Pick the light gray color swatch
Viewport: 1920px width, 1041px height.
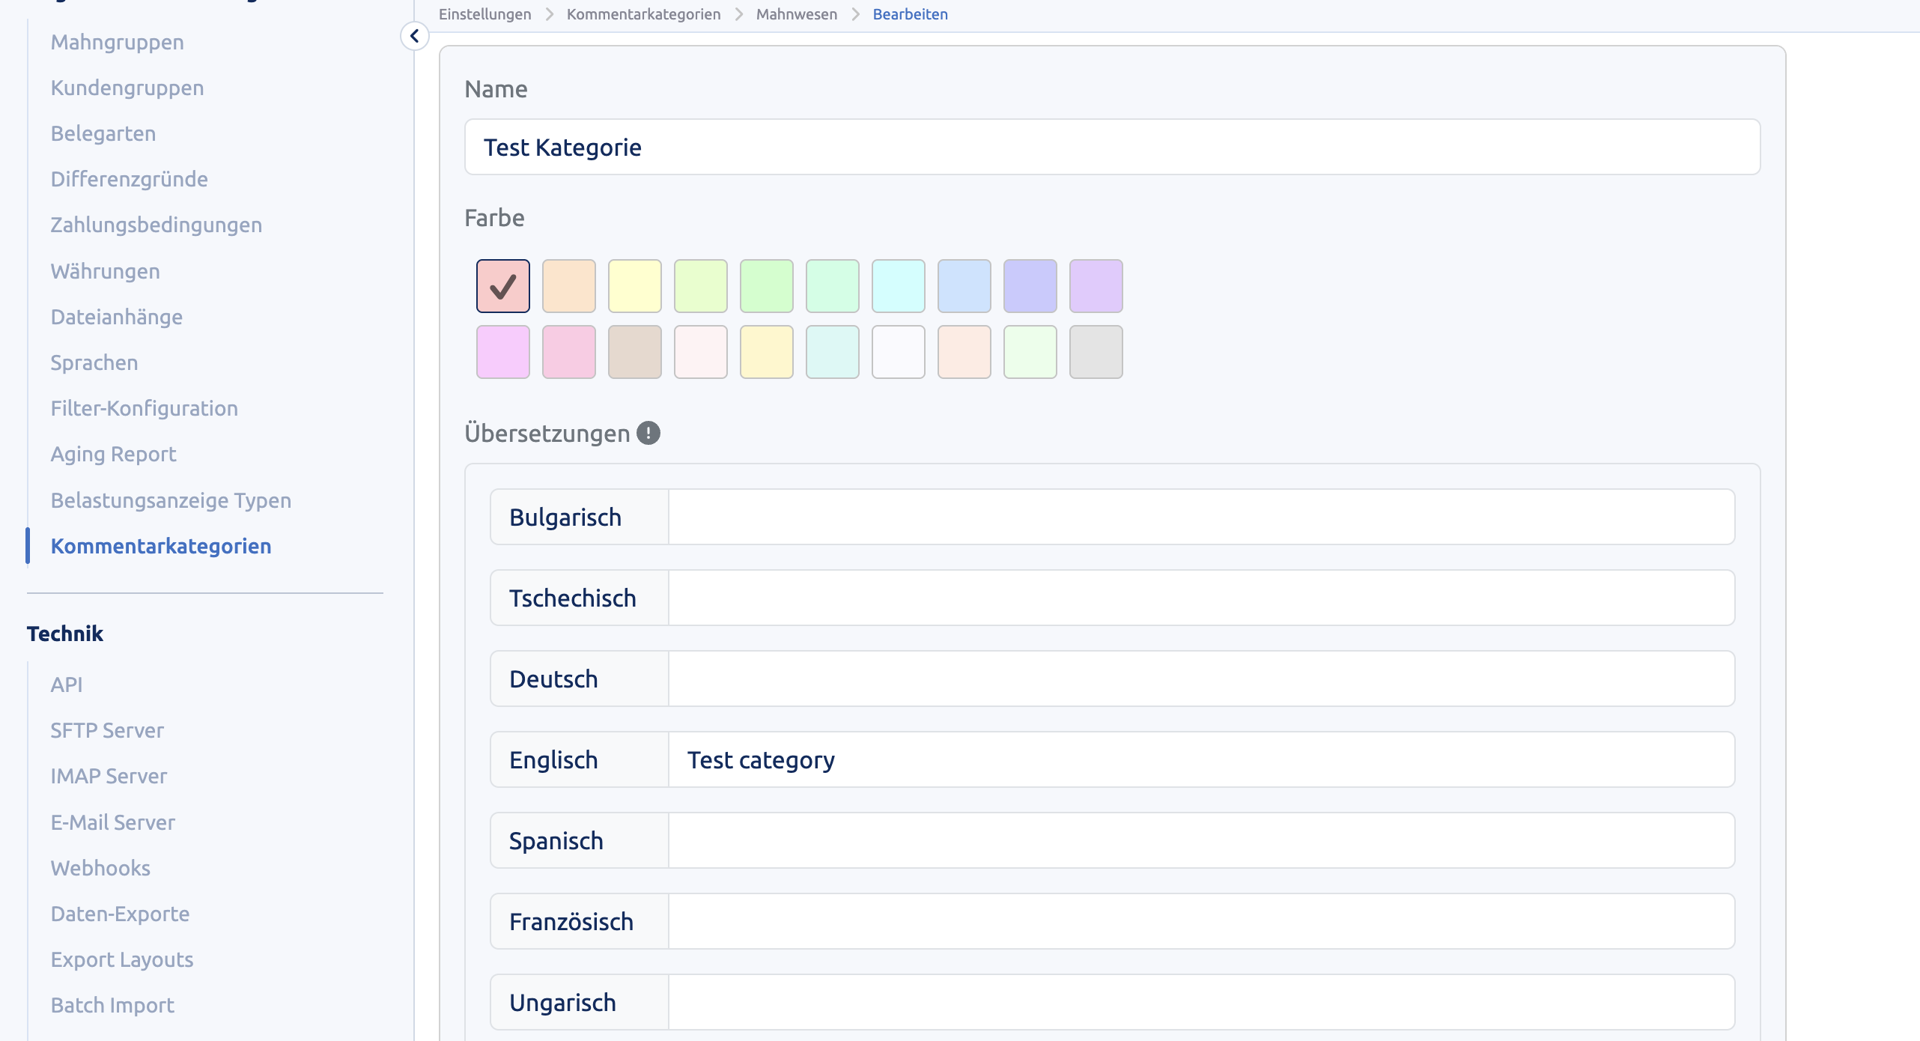(1096, 352)
